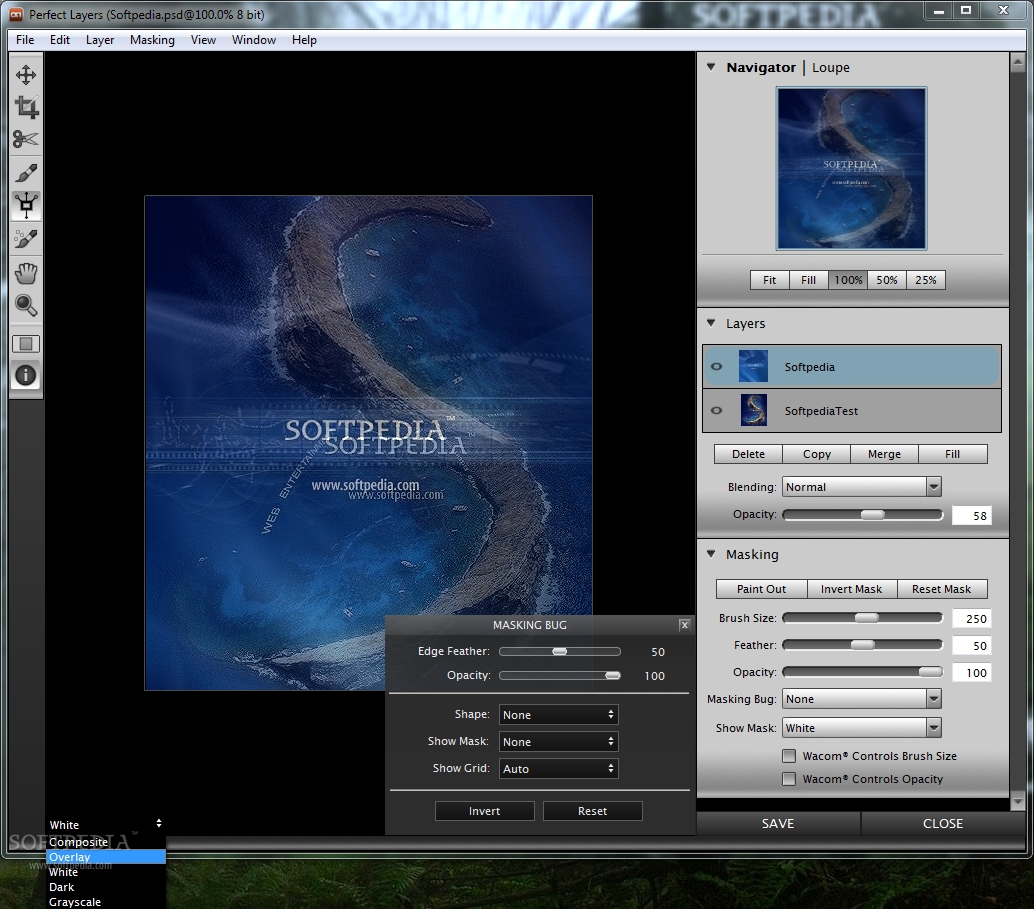
Task: Select the Retouch Brush tool
Action: point(26,239)
